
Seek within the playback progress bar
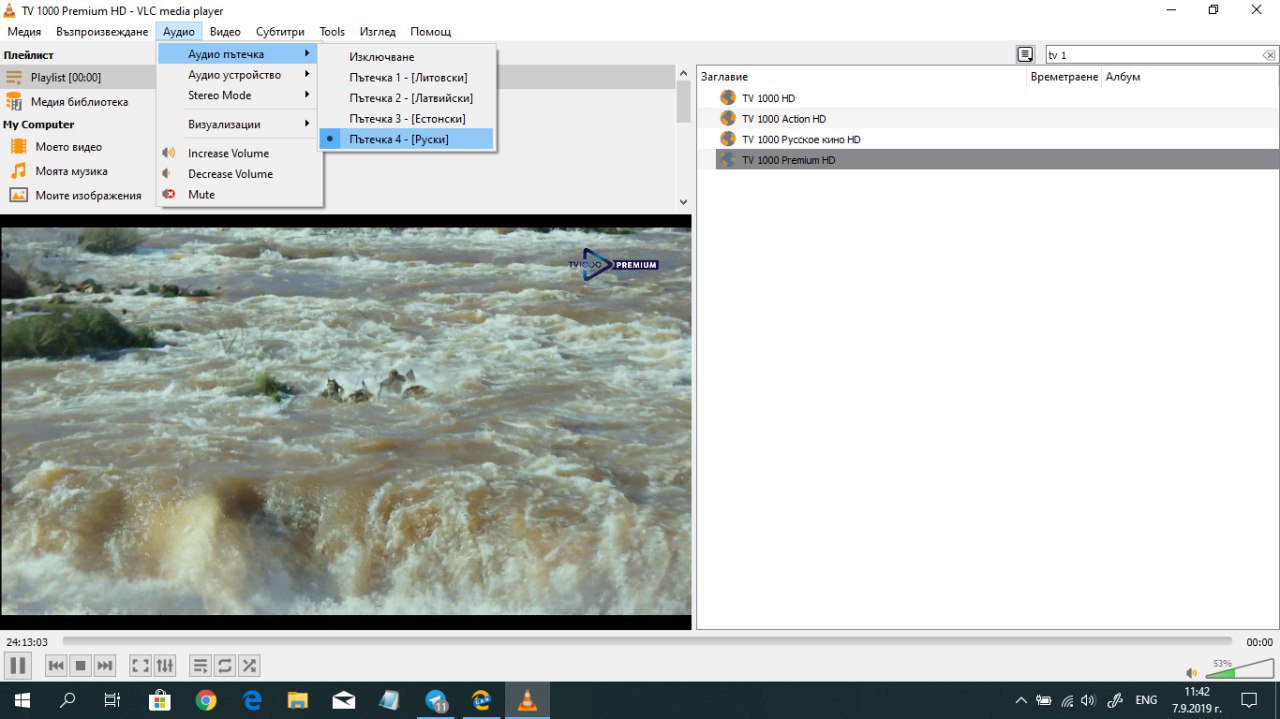647,641
